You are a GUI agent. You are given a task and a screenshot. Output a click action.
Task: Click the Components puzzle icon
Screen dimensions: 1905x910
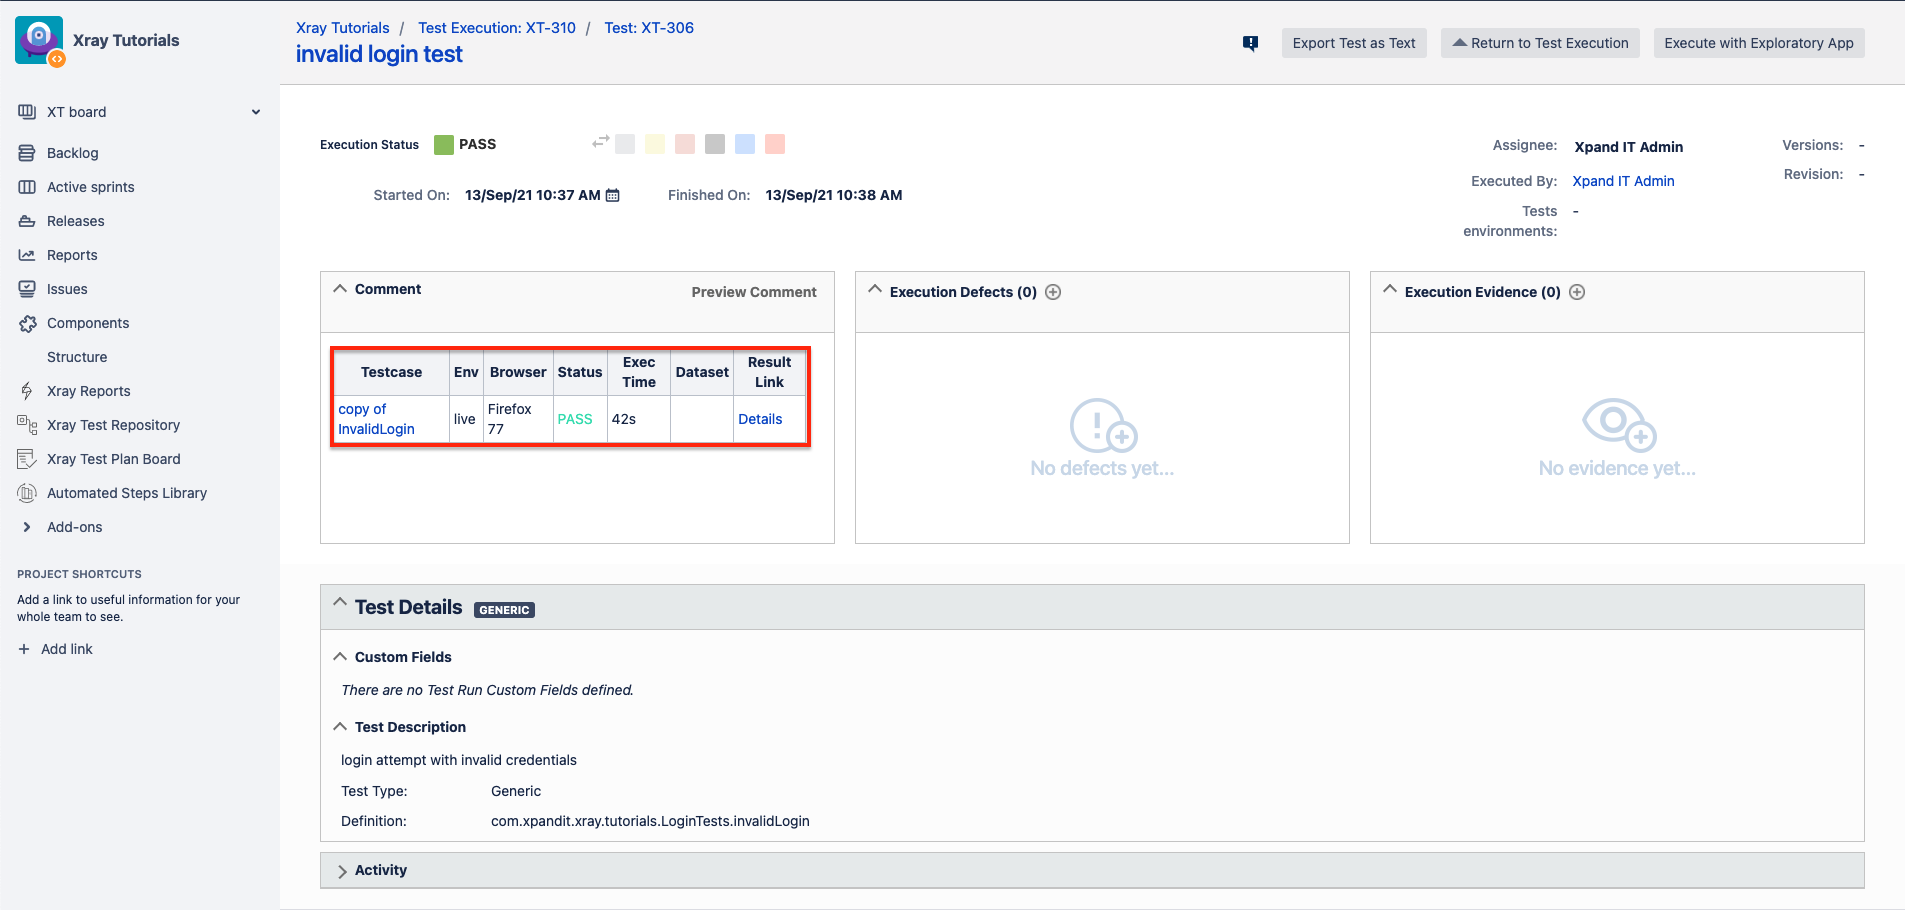click(27, 323)
